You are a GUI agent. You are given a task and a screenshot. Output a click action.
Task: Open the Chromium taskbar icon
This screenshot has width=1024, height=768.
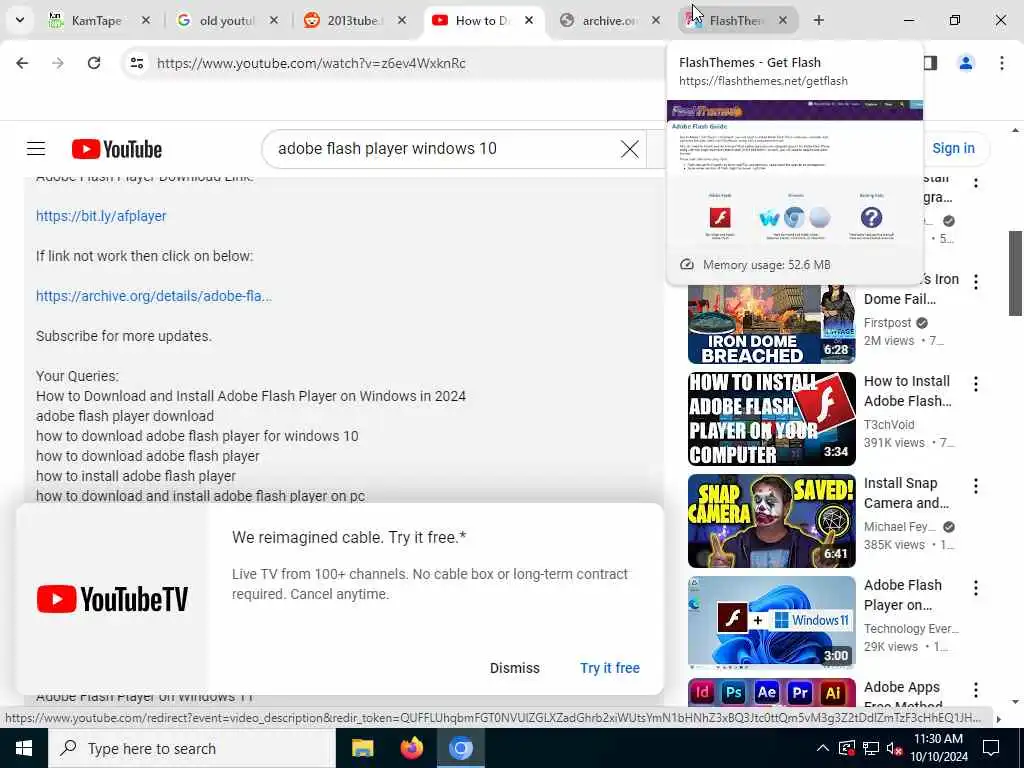460,748
